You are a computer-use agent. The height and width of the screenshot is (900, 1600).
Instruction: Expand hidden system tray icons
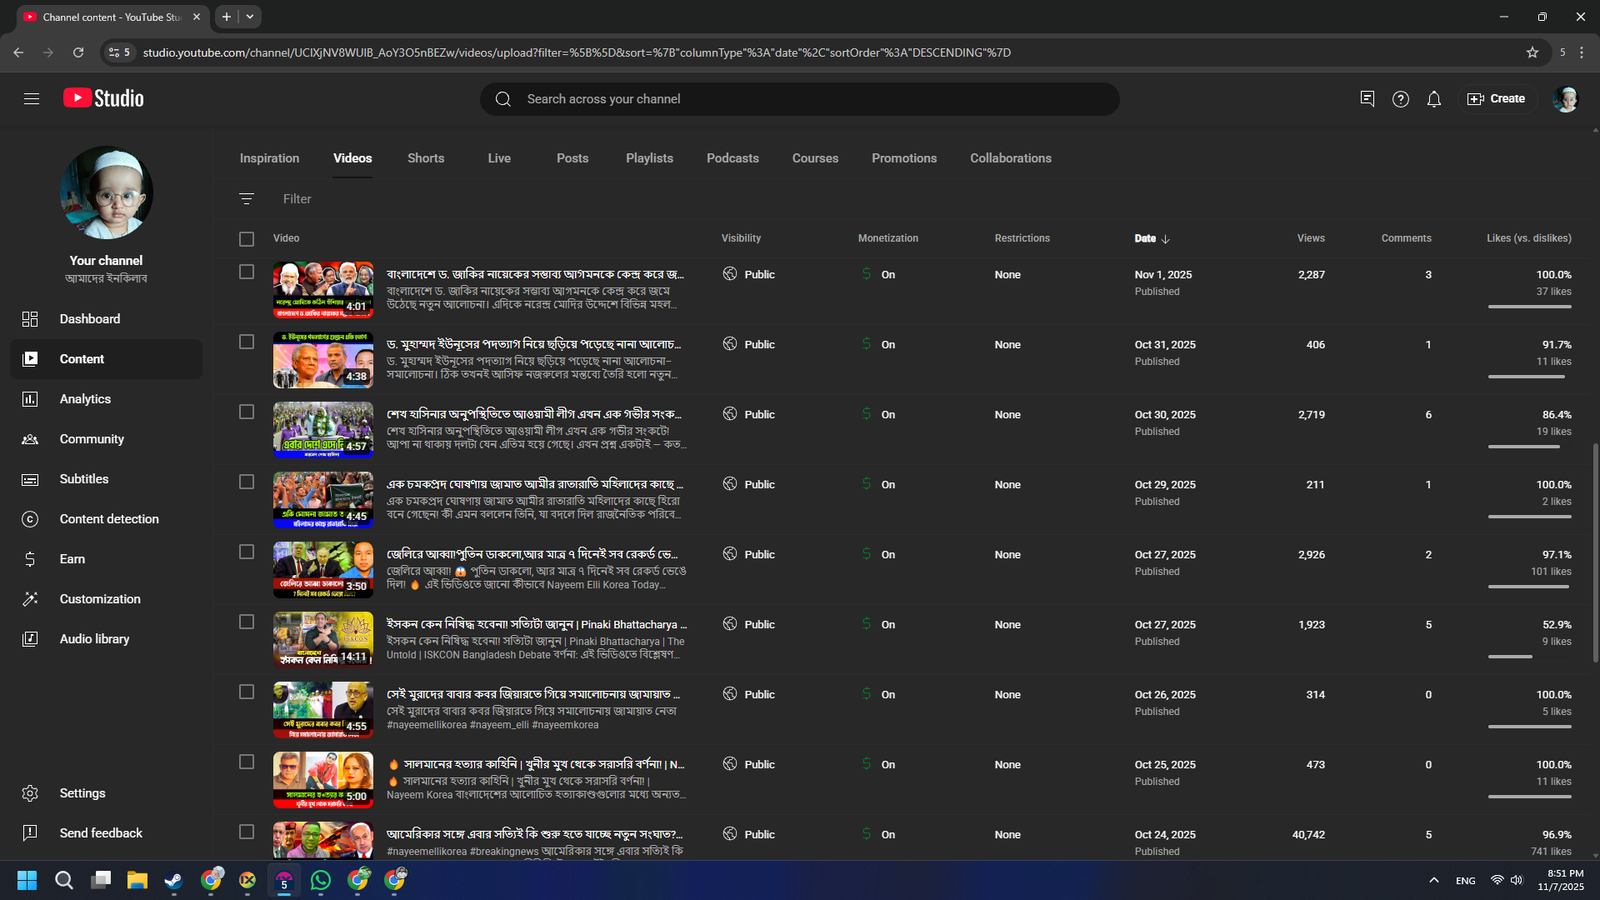coord(1433,880)
